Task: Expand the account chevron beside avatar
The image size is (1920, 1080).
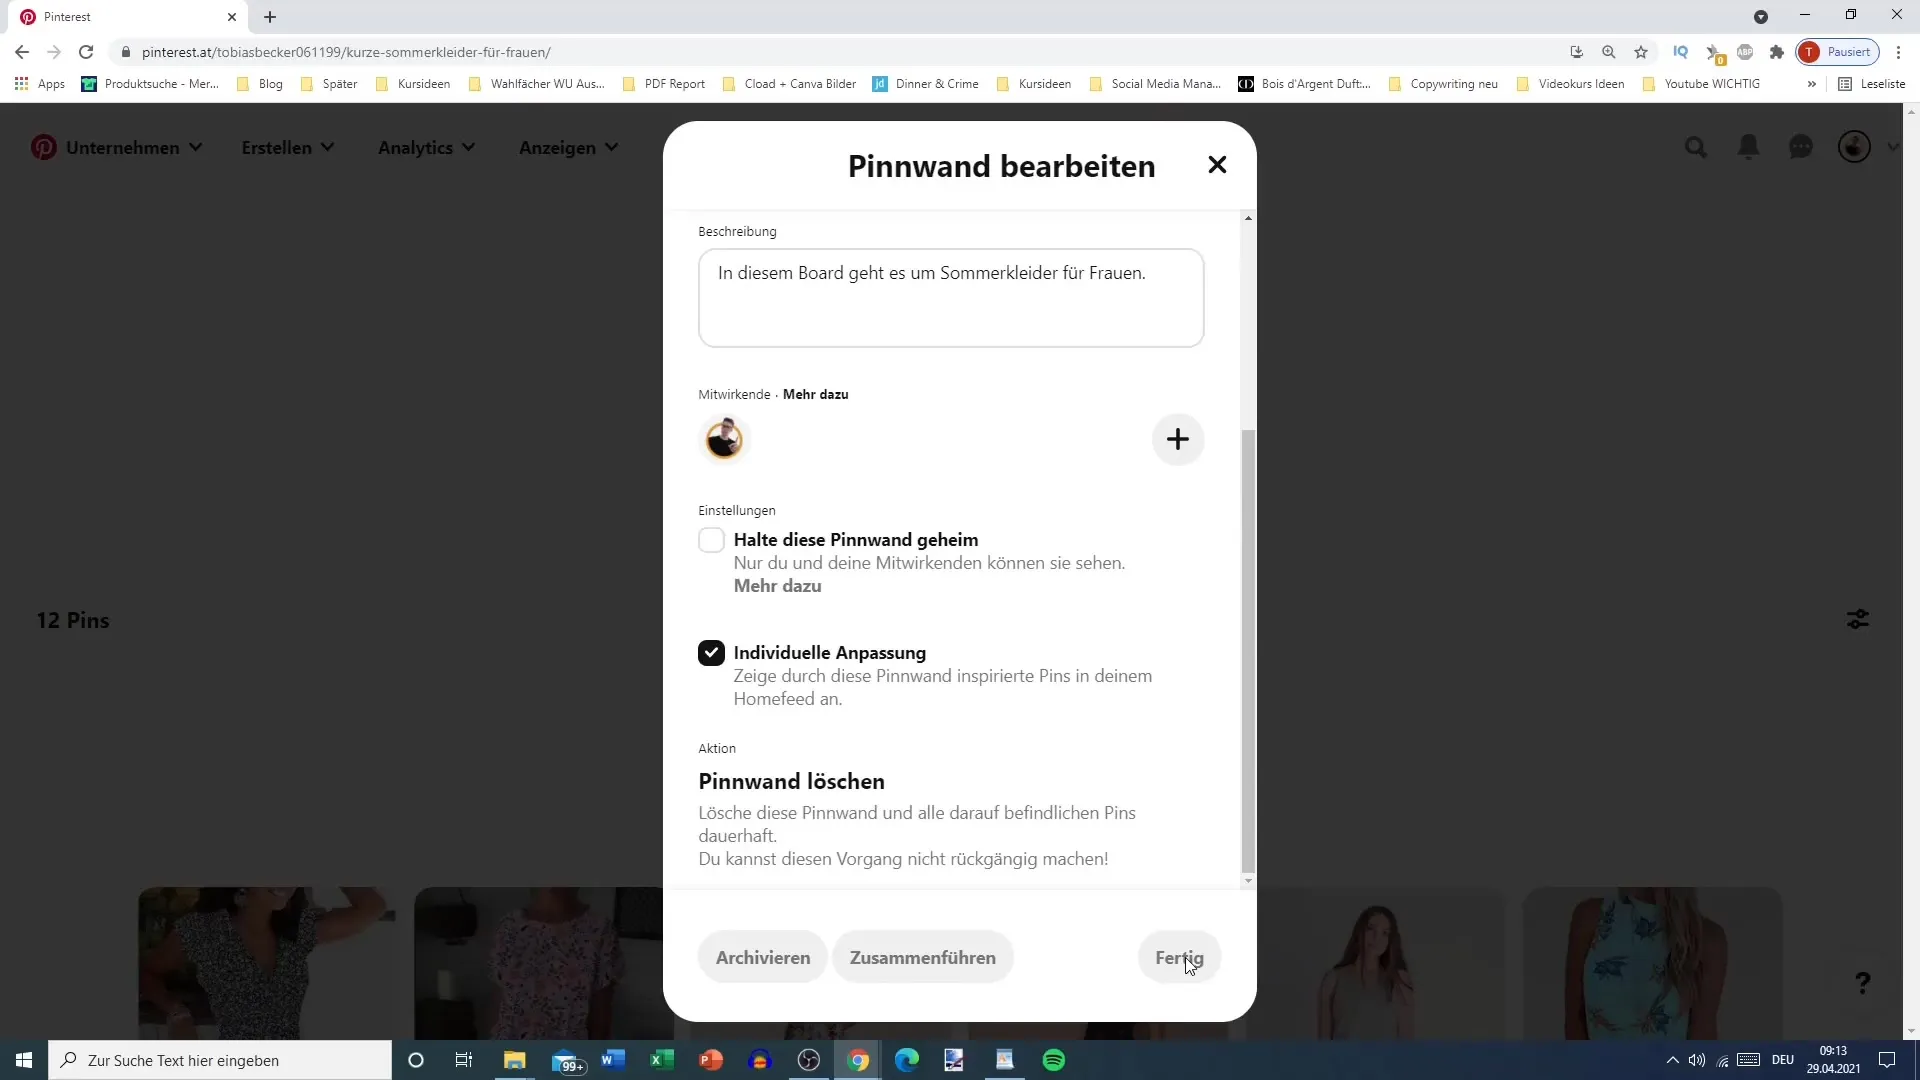Action: click(x=1893, y=147)
